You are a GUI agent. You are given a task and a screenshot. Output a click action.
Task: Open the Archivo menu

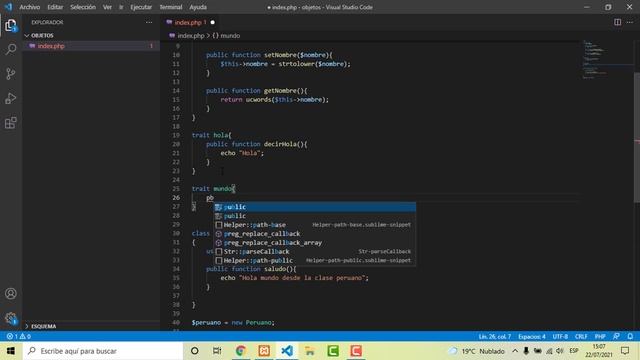pyautogui.click(x=29, y=7)
